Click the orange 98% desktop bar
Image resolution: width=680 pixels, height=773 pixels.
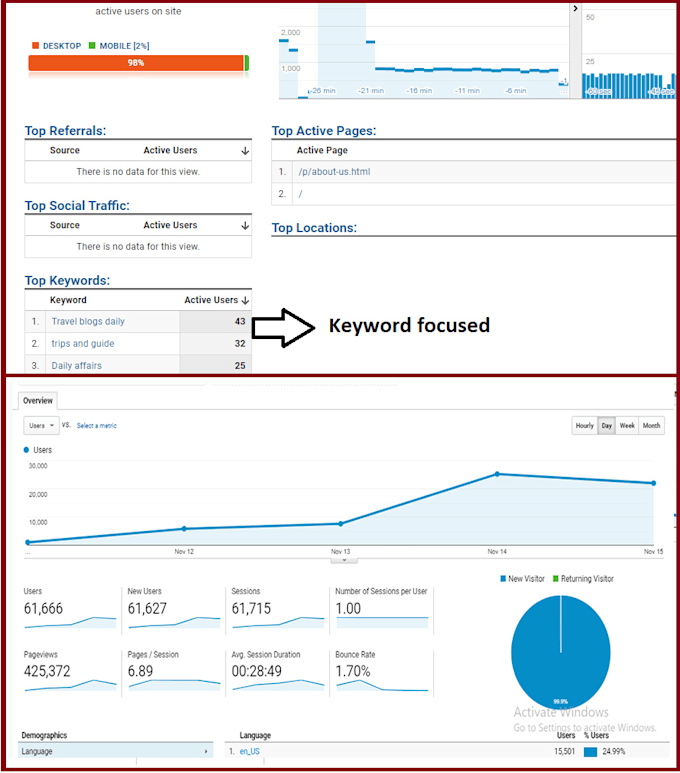tap(136, 63)
